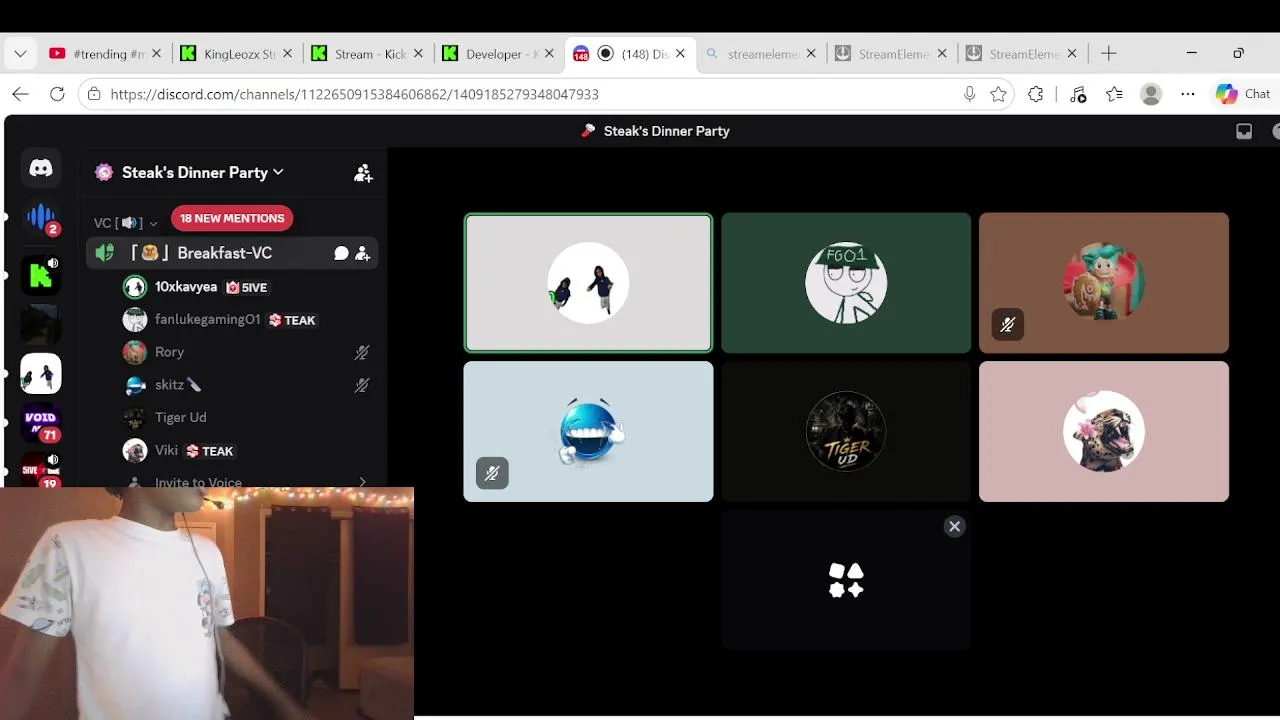The image size is (1280, 720).
Task: Open the white server icon with two figures
Action: (41, 374)
